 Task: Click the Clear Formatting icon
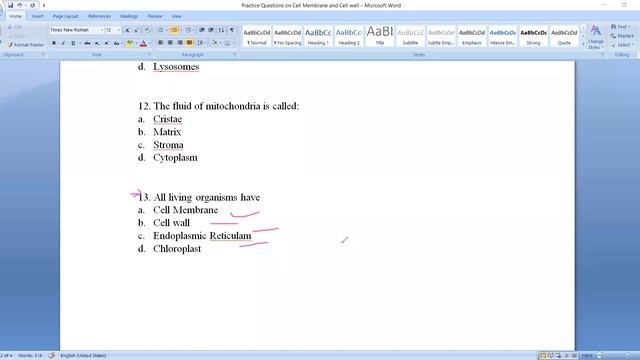147,30
